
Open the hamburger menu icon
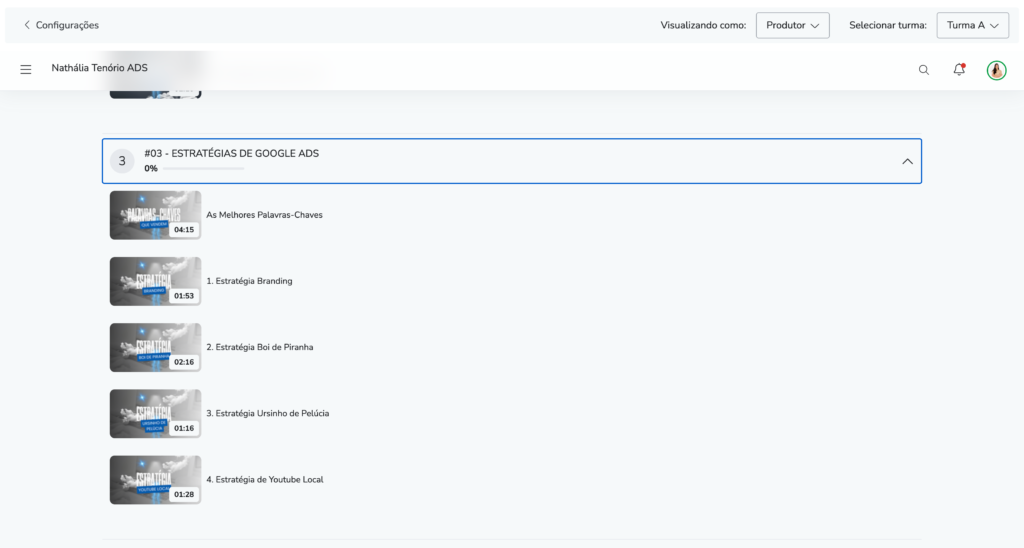tap(26, 69)
